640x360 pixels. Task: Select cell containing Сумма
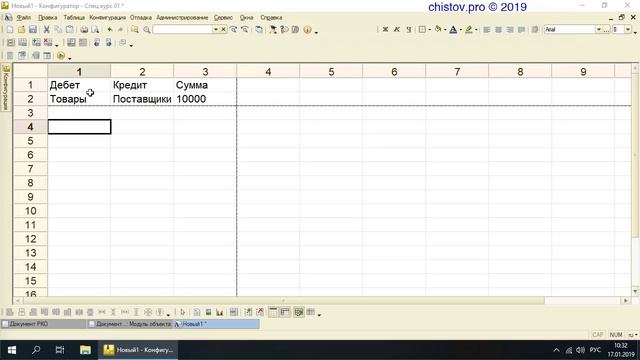click(204, 85)
